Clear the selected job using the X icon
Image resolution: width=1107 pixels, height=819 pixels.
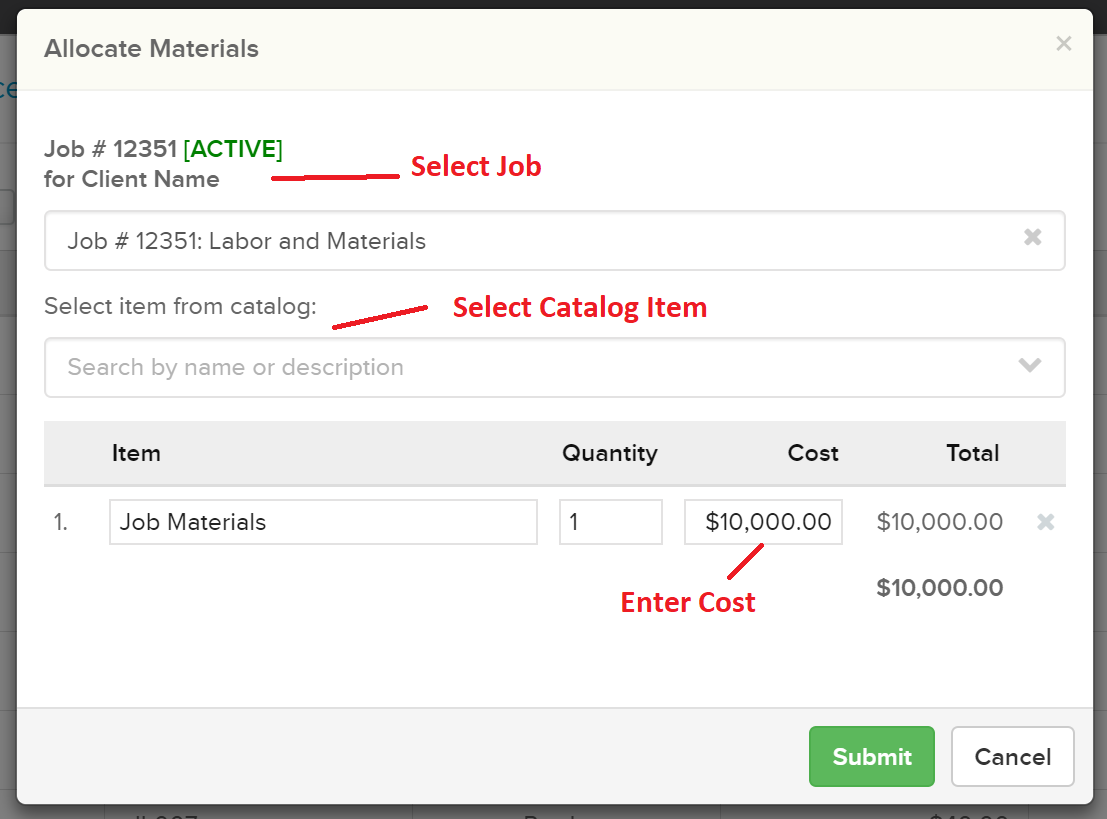1033,238
